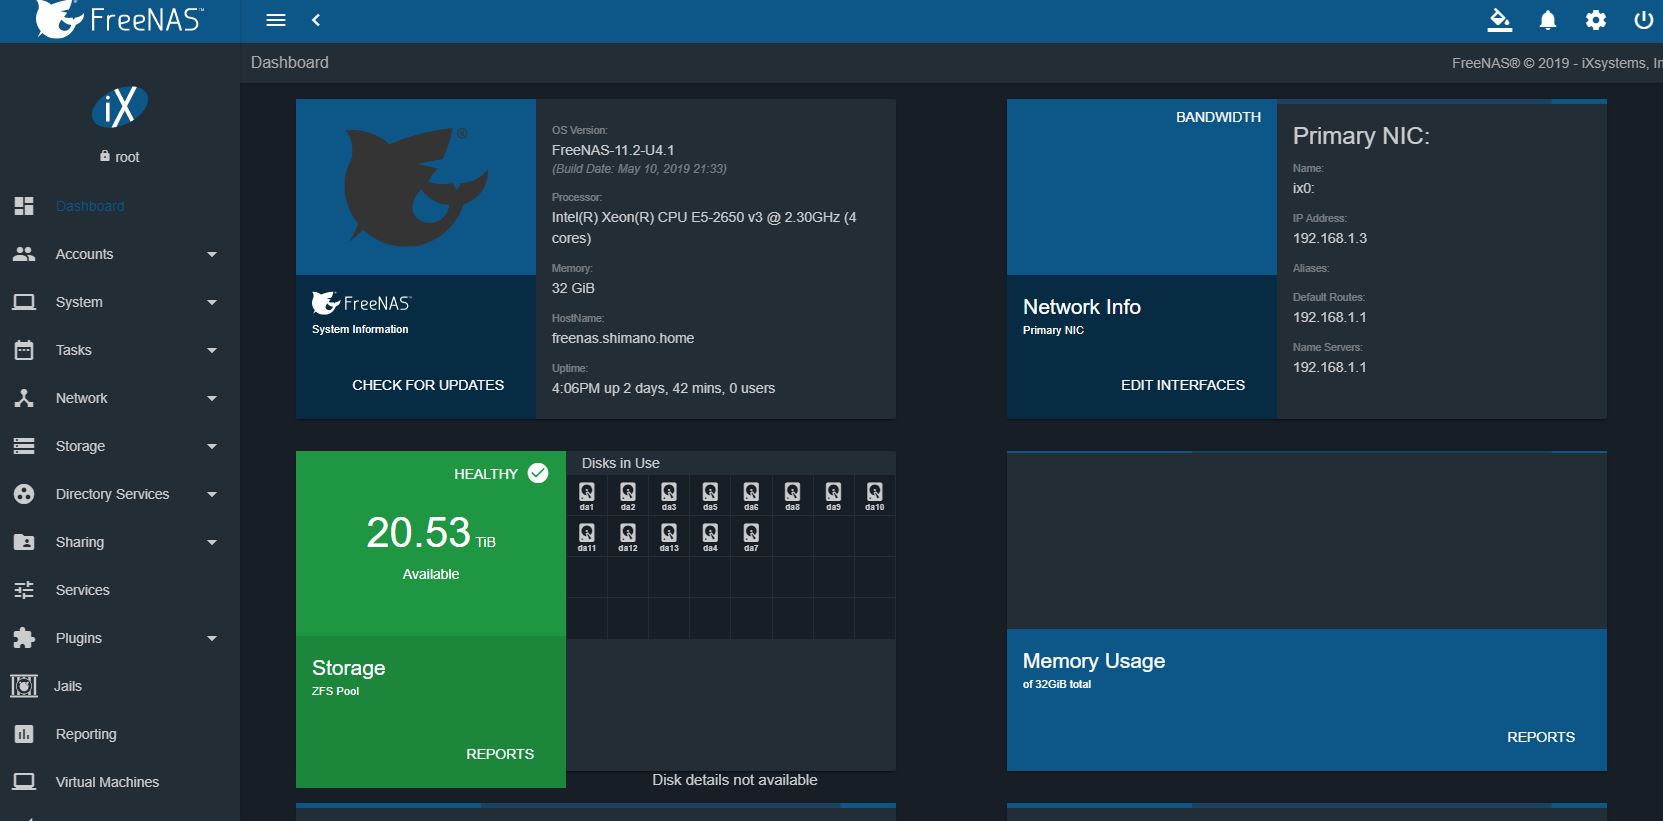The width and height of the screenshot is (1663, 821).
Task: Open Services in the sidebar
Action: point(120,590)
